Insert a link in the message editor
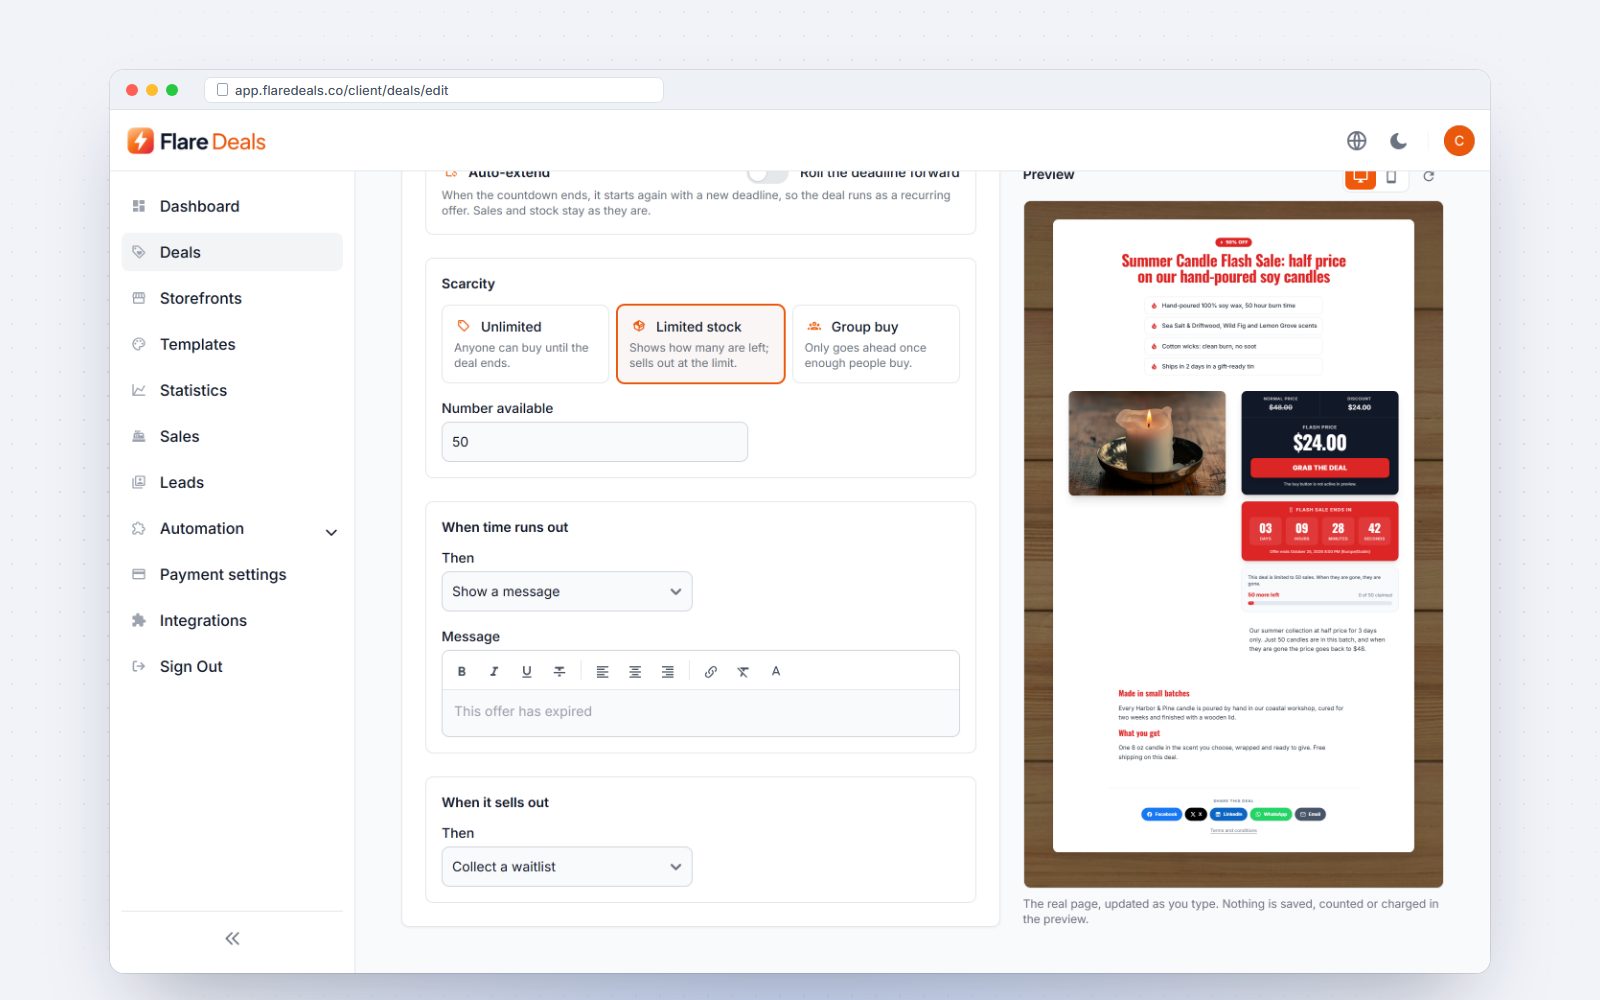The image size is (1600, 1000). [711, 672]
